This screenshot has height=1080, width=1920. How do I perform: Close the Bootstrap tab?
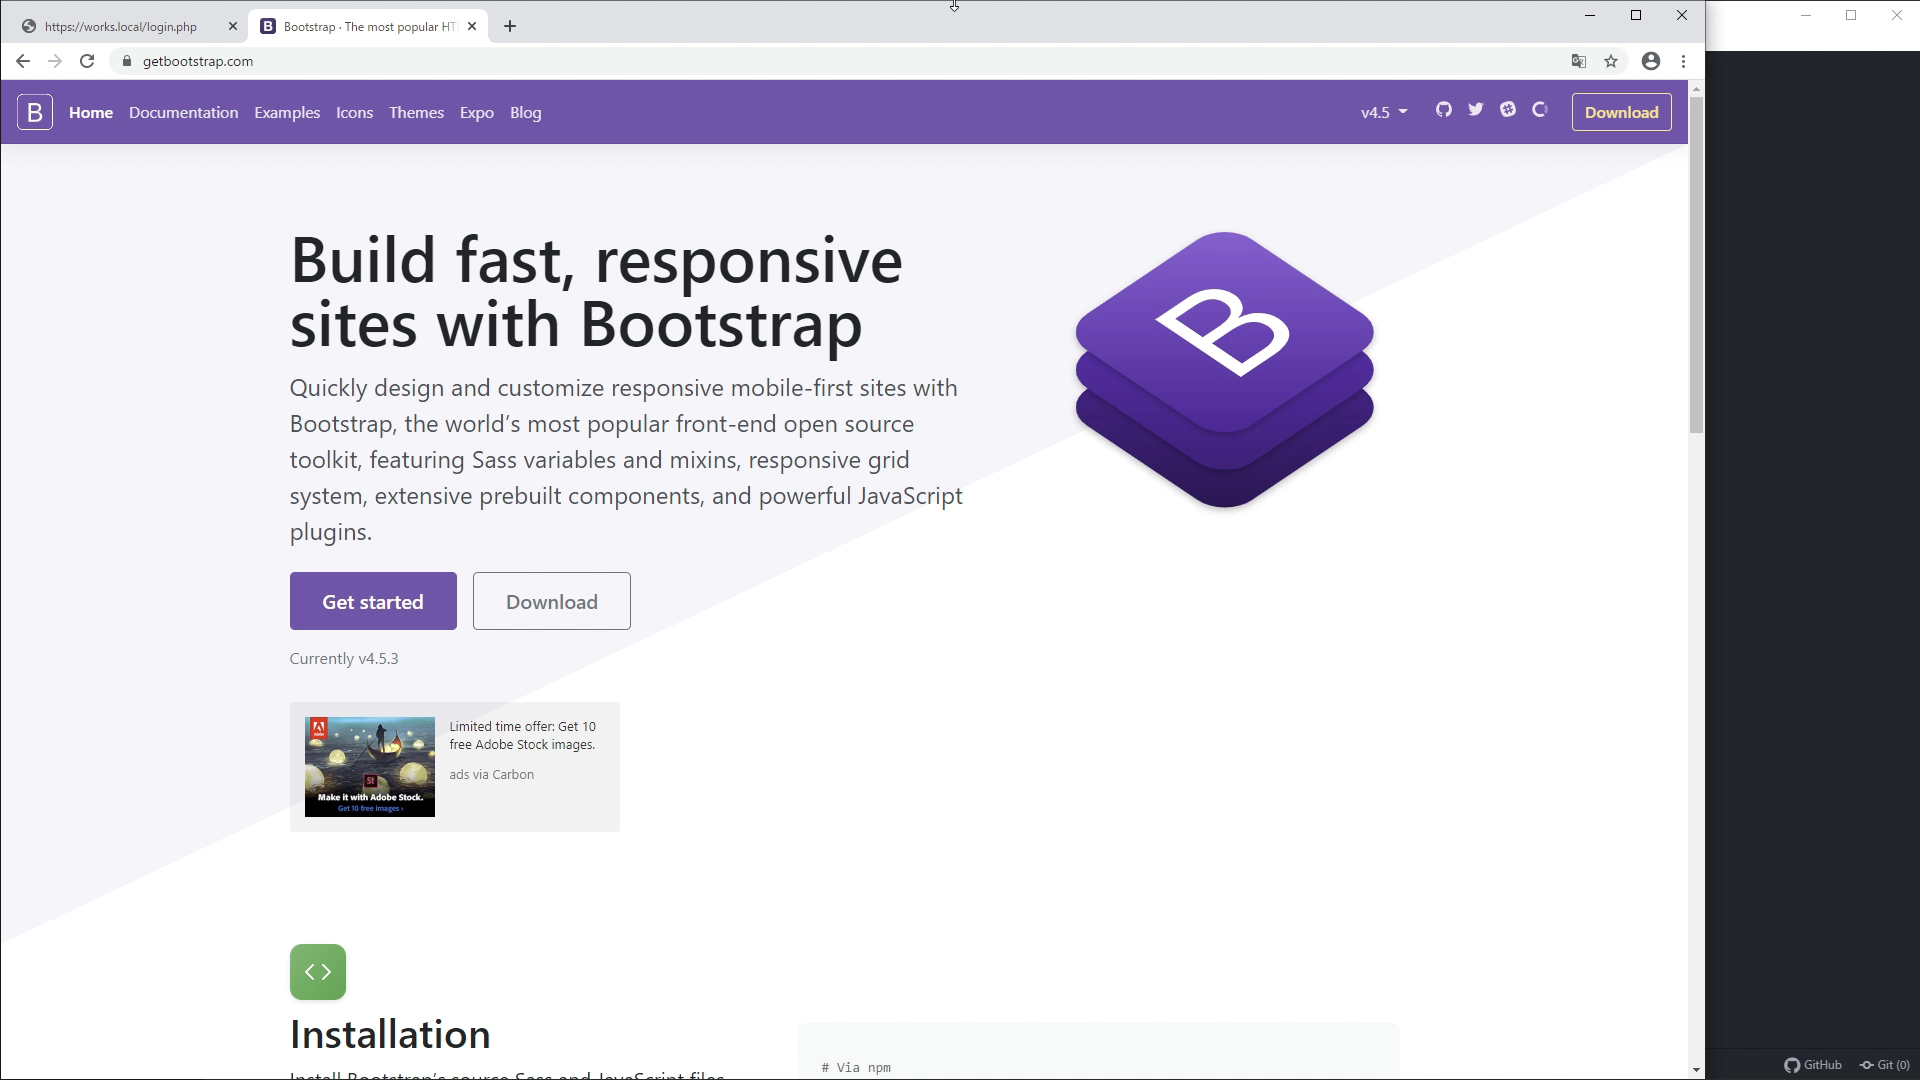(472, 26)
